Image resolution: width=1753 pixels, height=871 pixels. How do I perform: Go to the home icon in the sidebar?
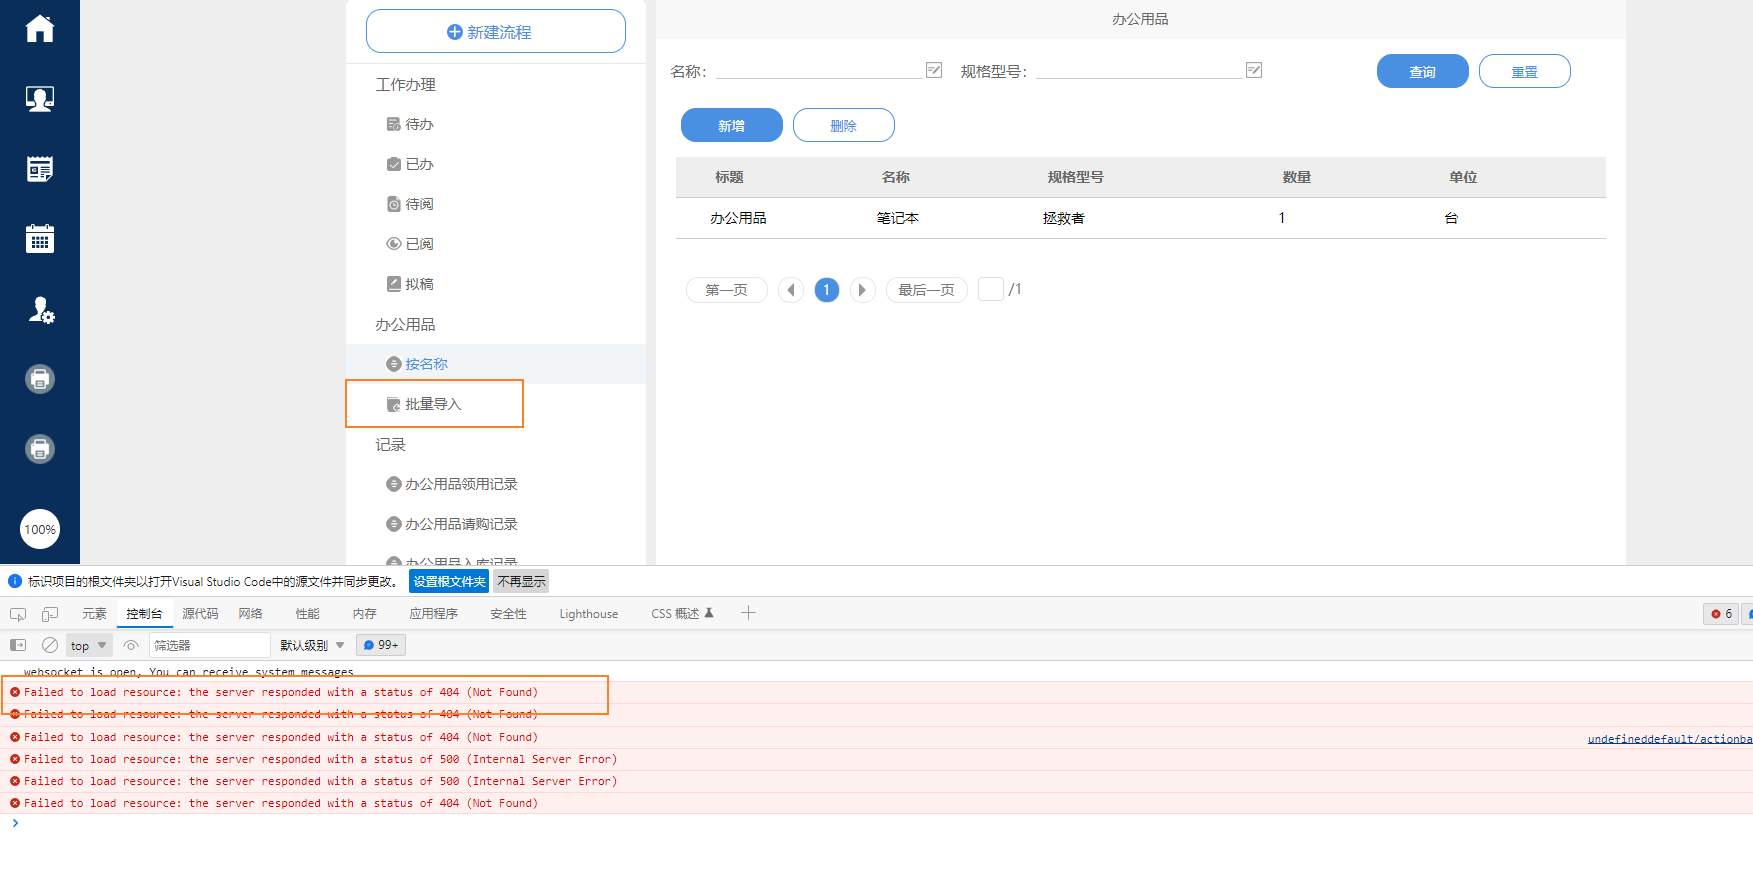(40, 29)
